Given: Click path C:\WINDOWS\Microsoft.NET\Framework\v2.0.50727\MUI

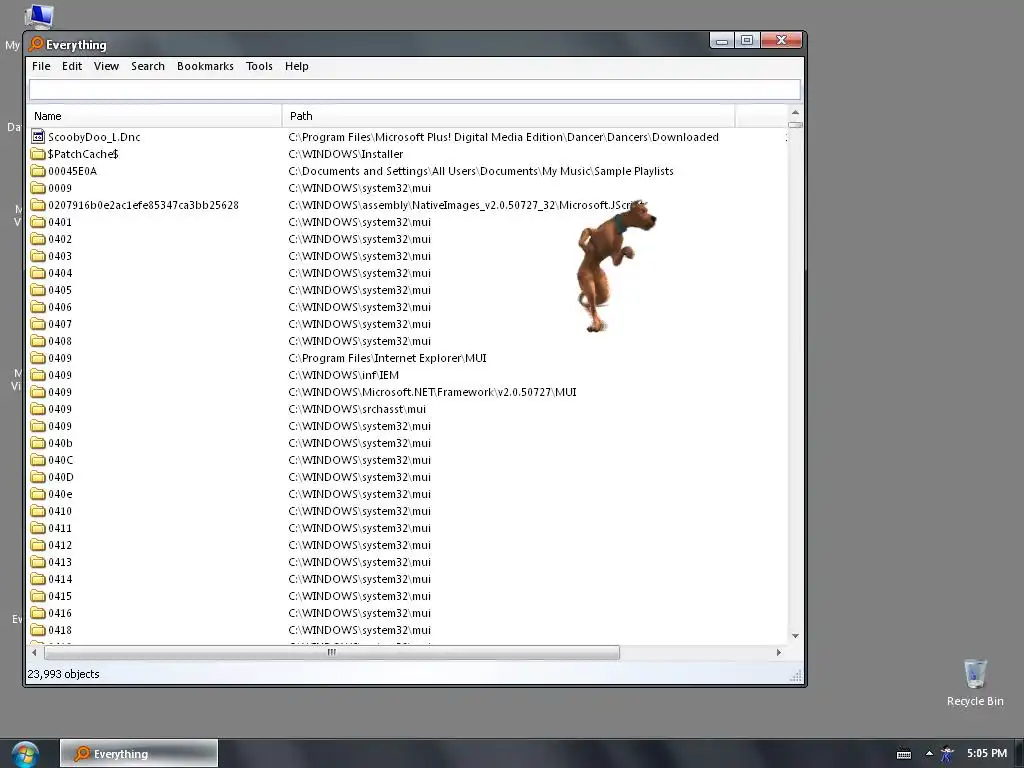Looking at the screenshot, I should [x=432, y=392].
